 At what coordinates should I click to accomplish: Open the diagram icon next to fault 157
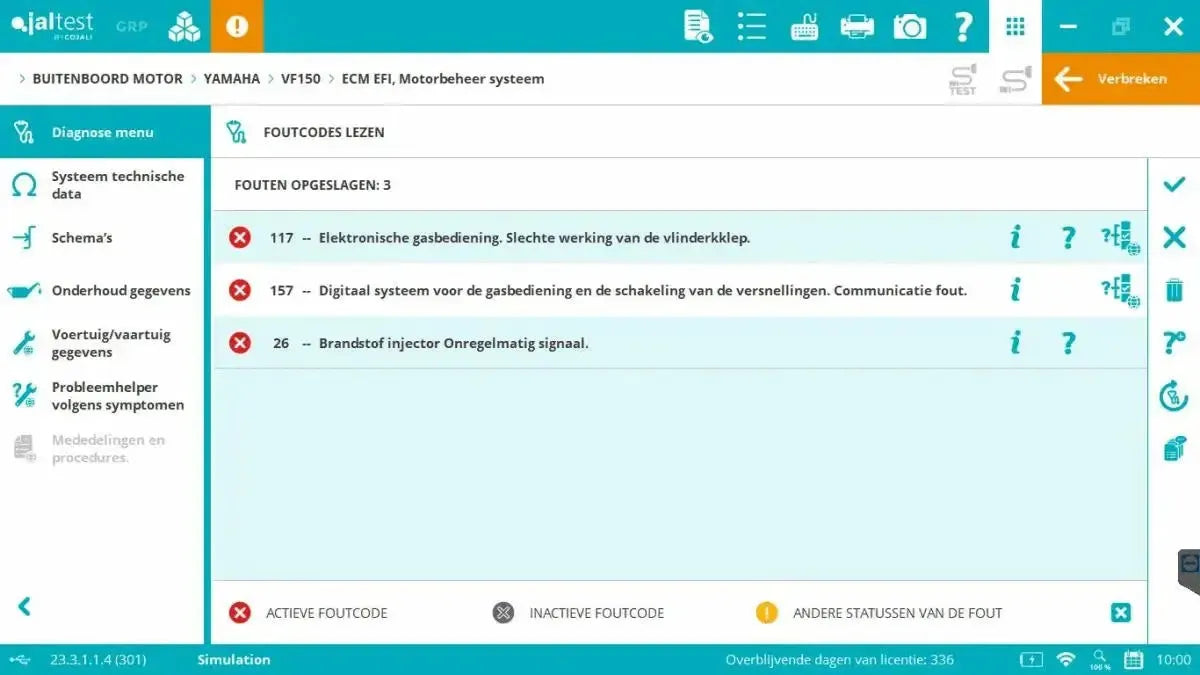pyautogui.click(x=1120, y=289)
